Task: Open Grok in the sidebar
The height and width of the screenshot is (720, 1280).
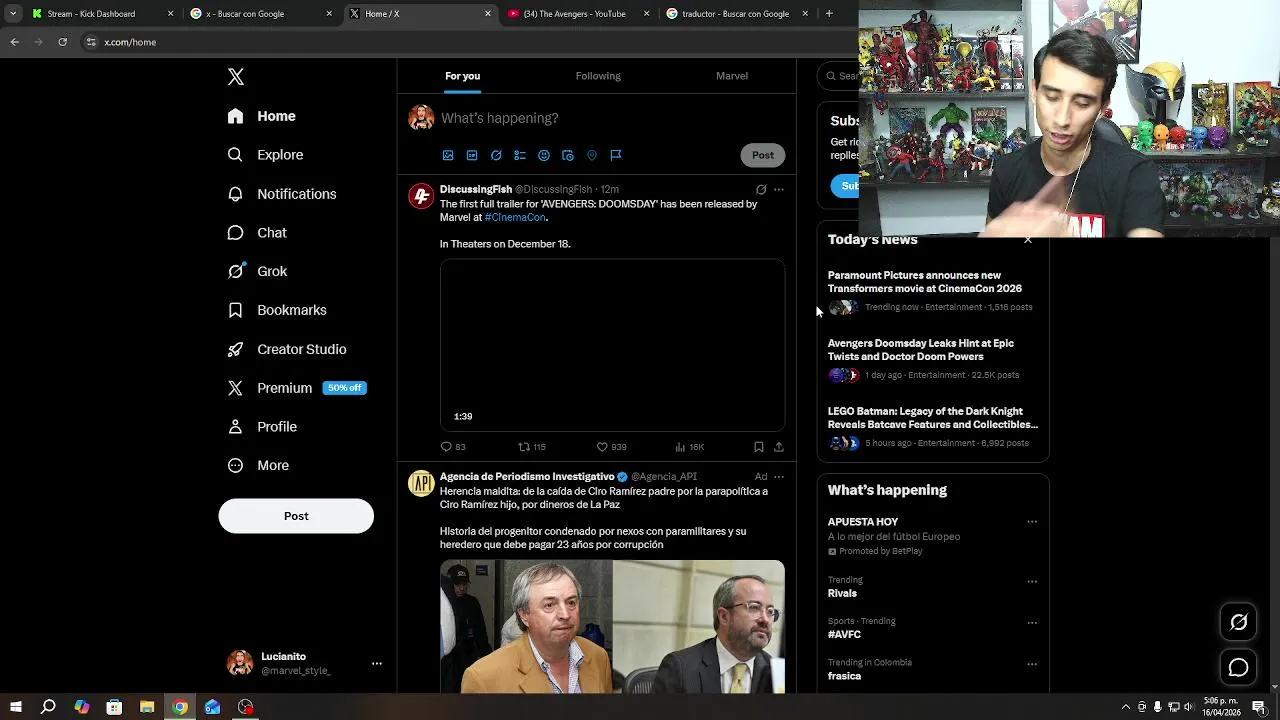Action: [x=257, y=271]
